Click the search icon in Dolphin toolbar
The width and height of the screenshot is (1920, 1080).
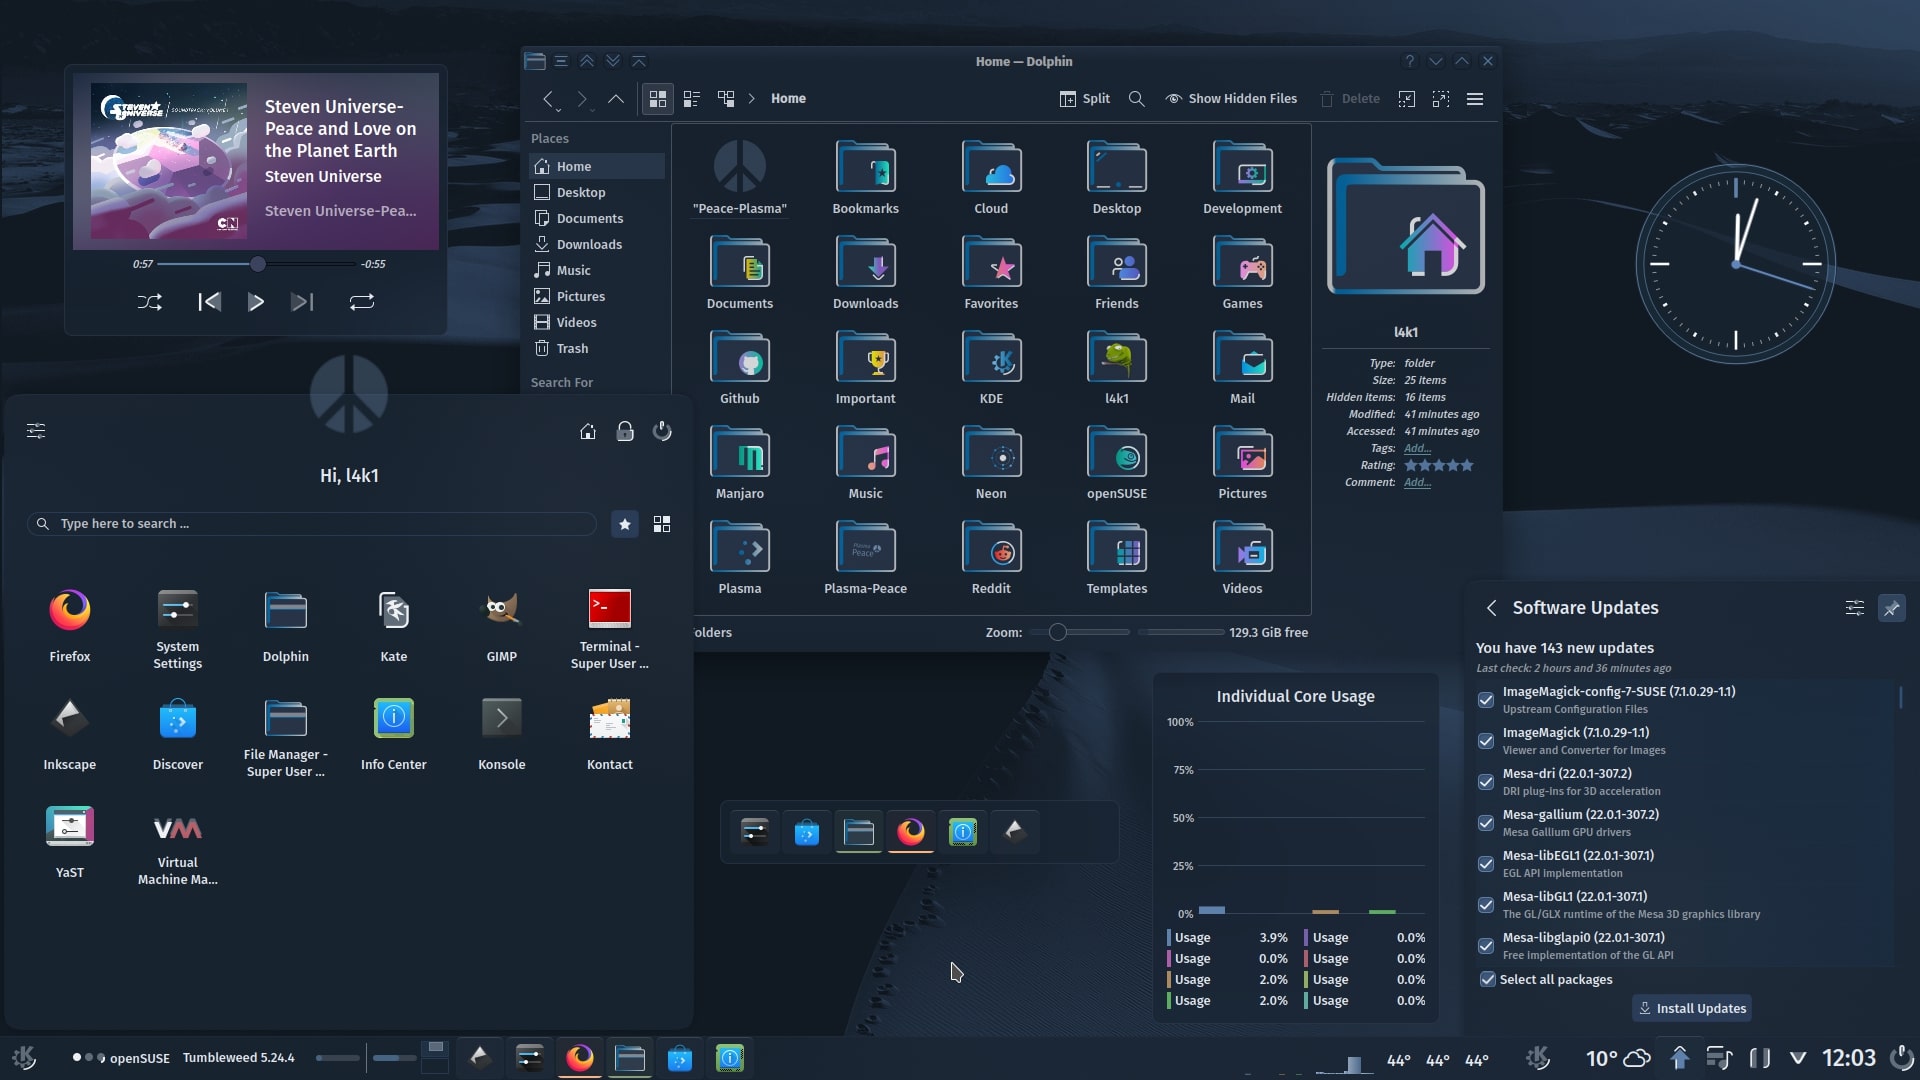[x=1136, y=99]
